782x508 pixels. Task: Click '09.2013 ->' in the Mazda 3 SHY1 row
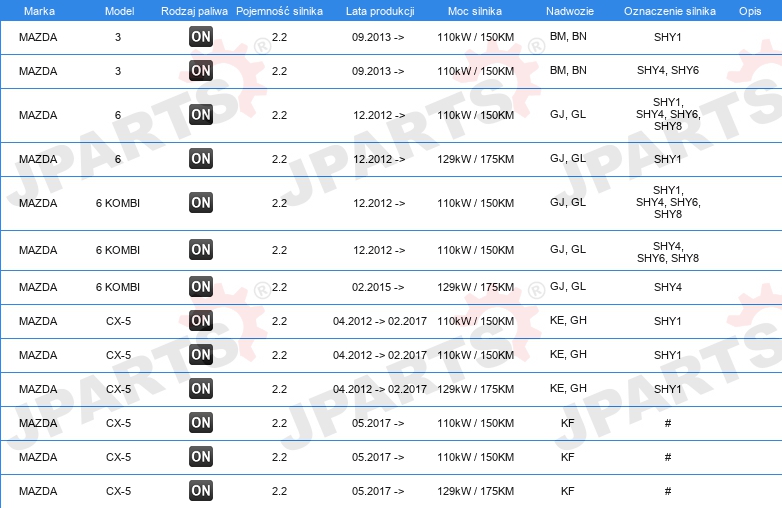[x=378, y=37]
